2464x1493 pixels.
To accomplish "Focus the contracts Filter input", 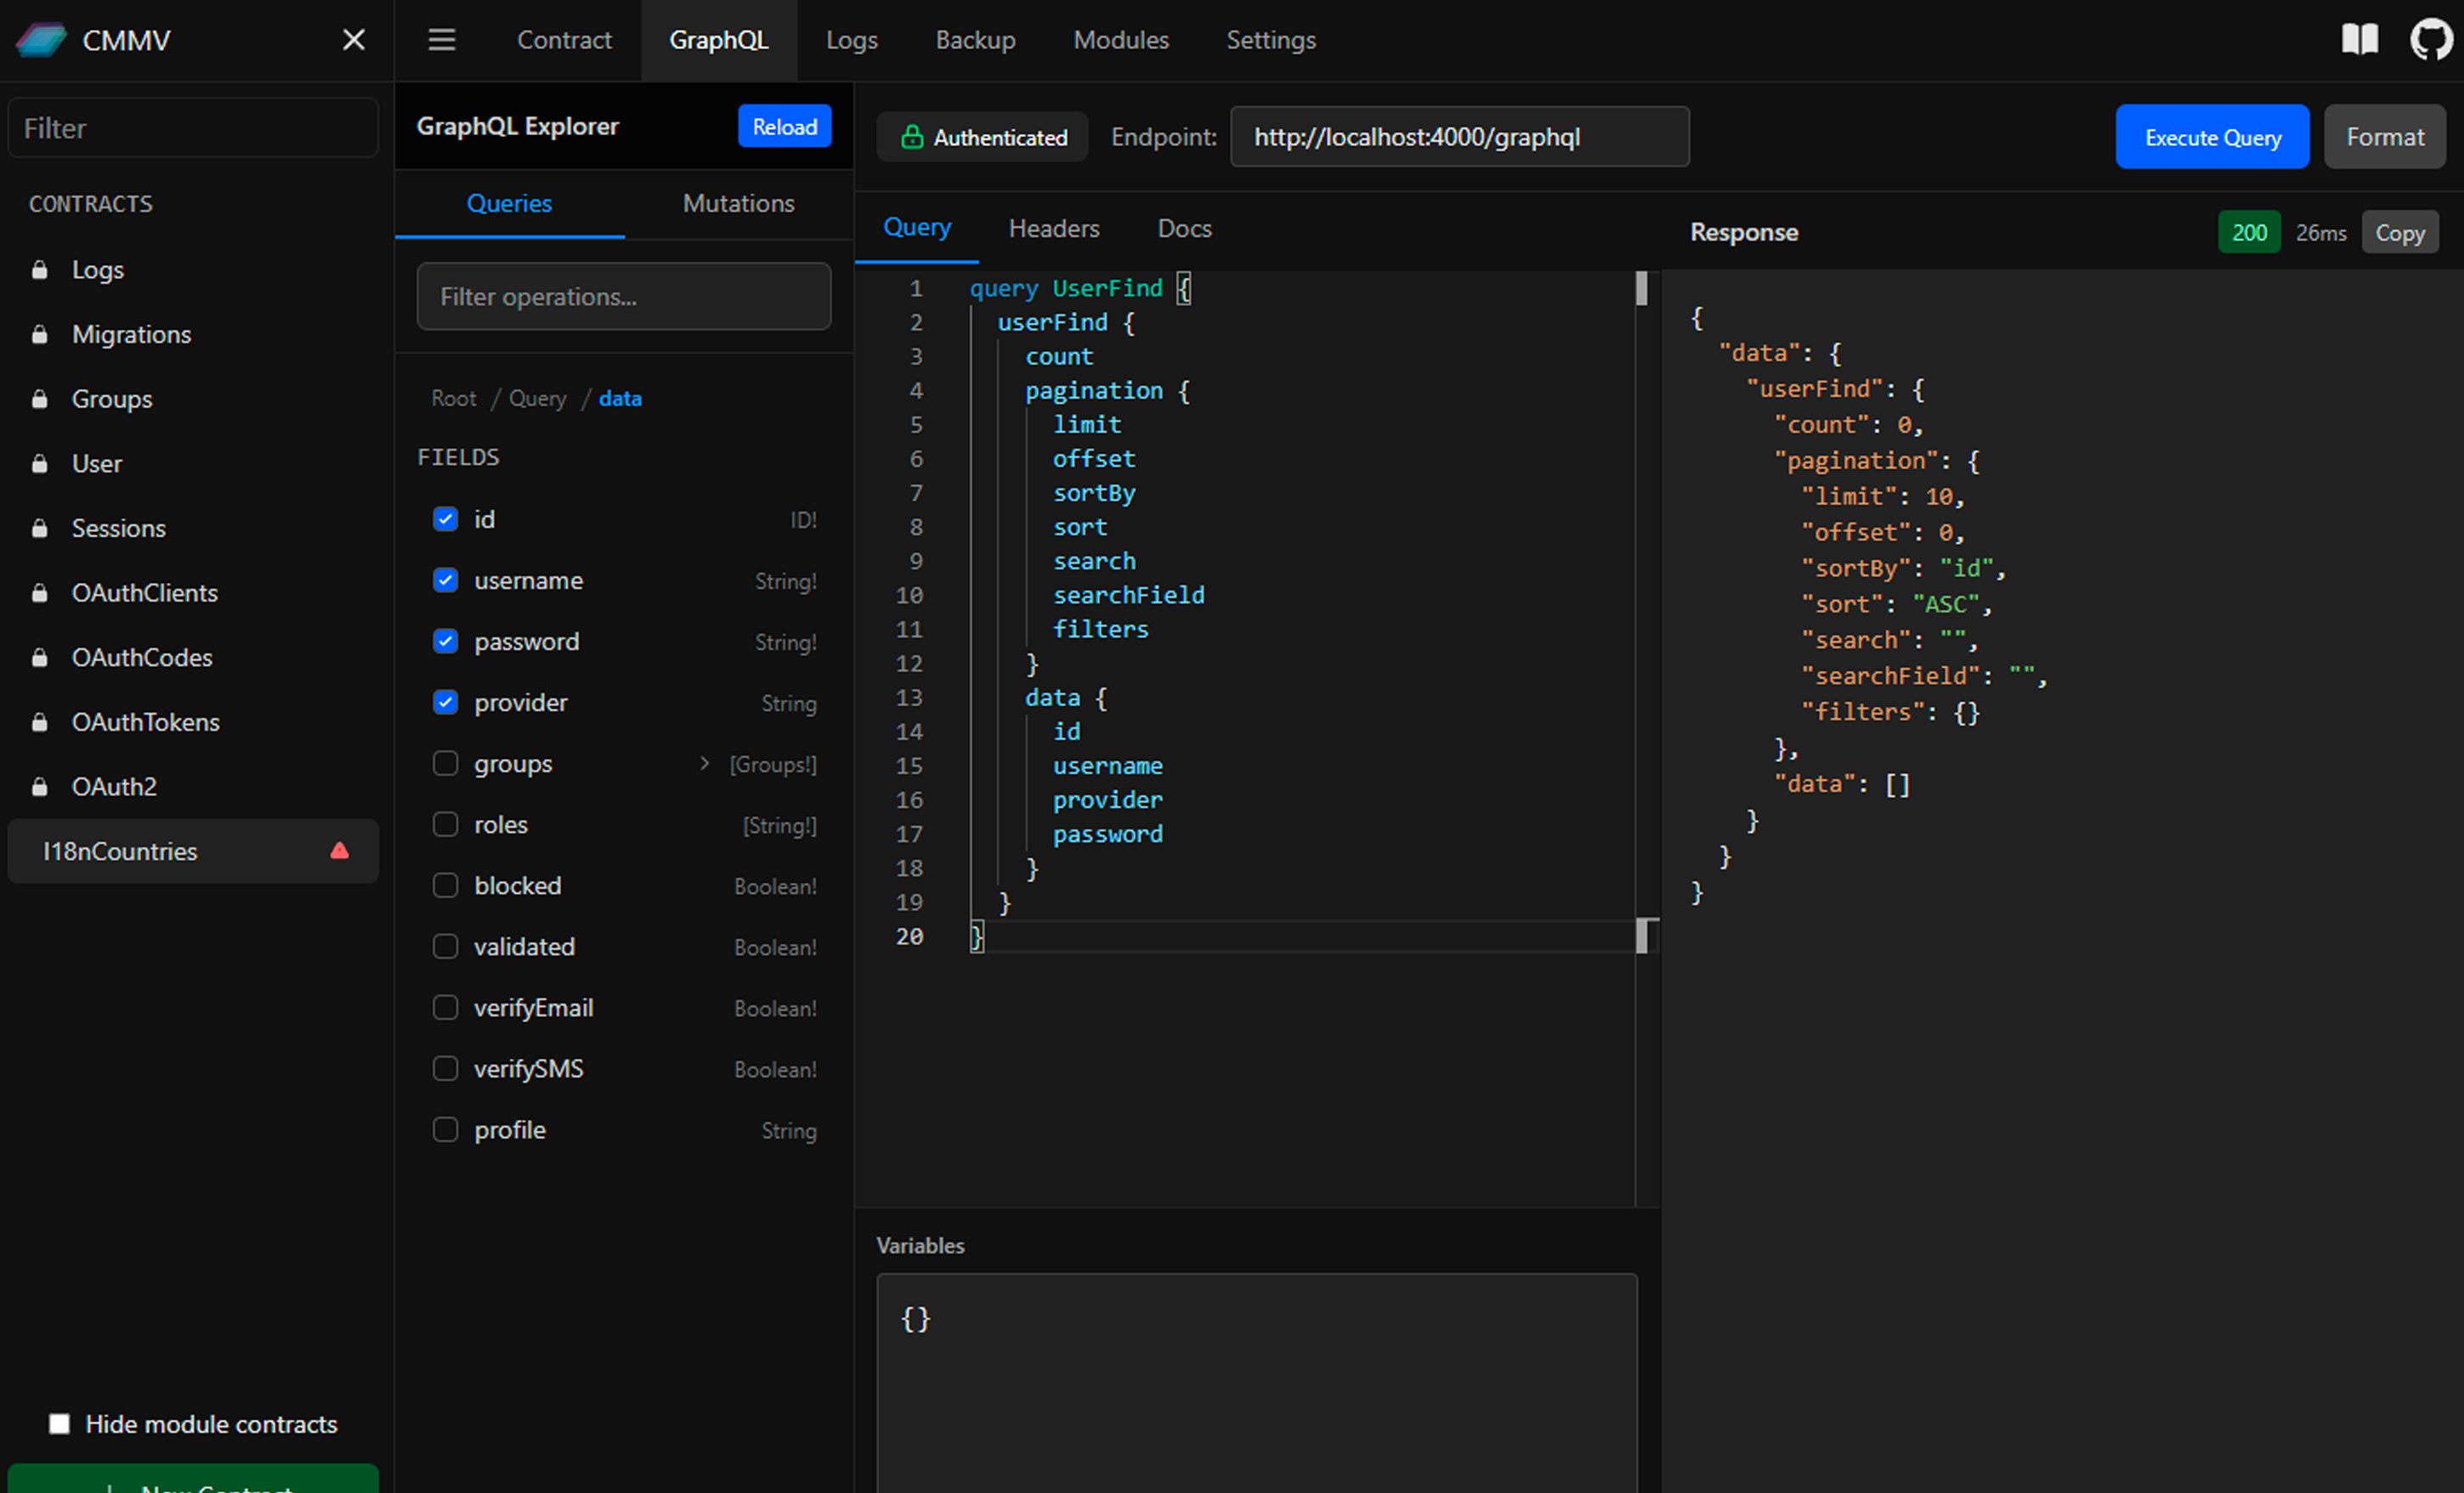I will pos(193,128).
